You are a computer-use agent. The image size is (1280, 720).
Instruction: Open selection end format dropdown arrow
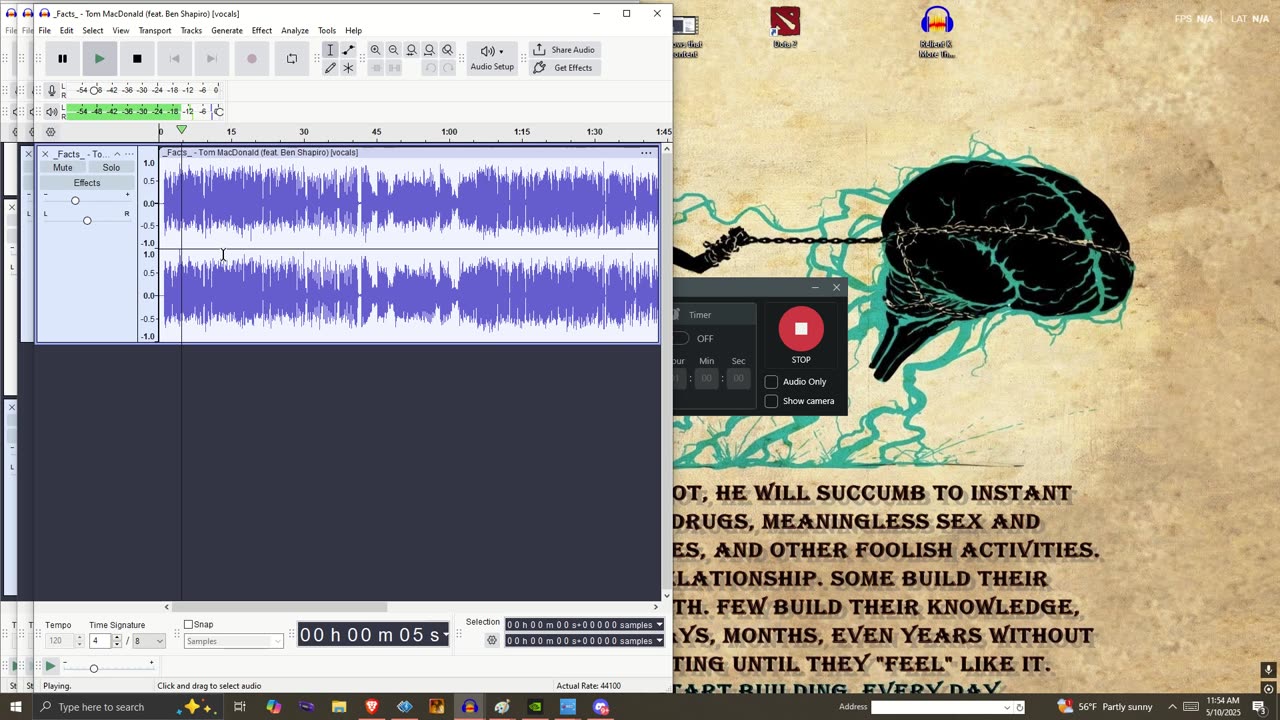click(x=658, y=641)
